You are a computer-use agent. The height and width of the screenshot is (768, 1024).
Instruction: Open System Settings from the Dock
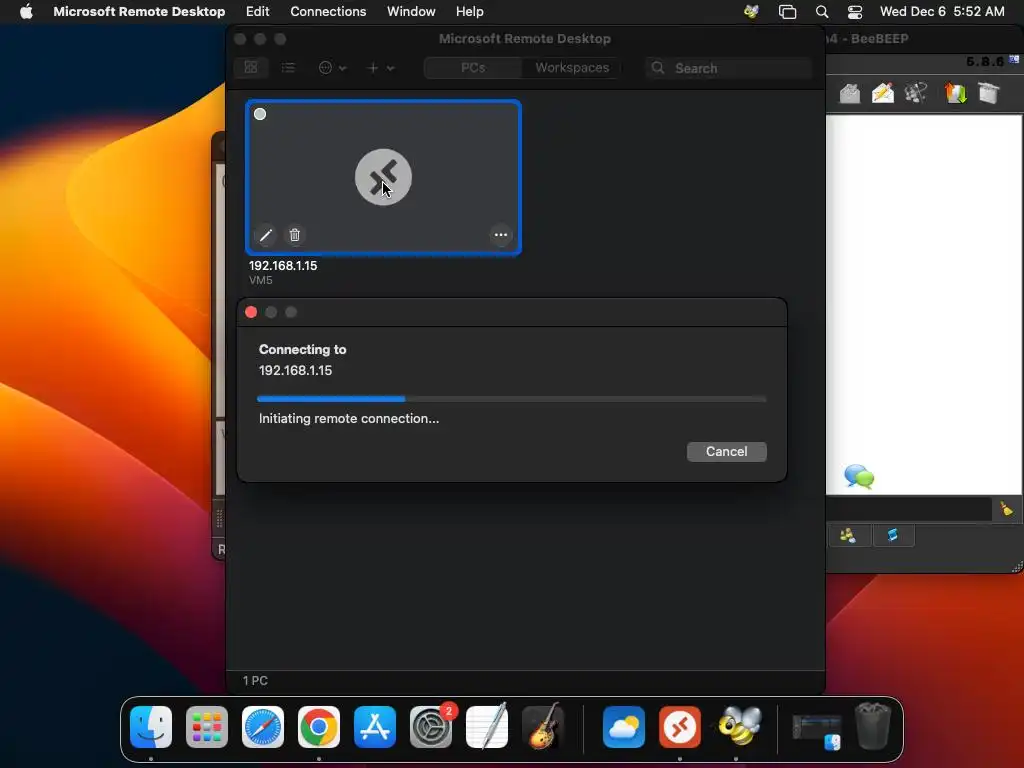click(431, 727)
